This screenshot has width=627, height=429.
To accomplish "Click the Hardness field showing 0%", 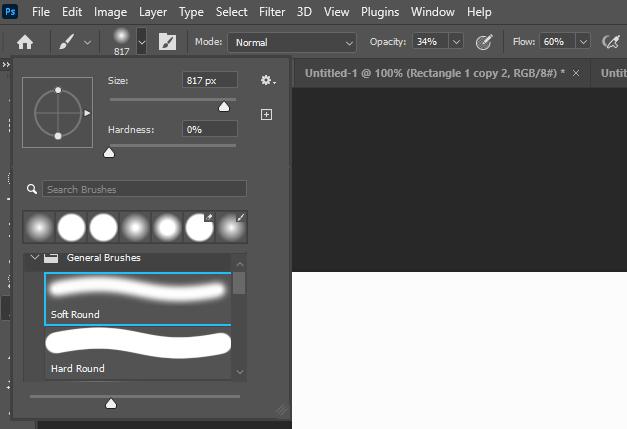I will pos(210,129).
